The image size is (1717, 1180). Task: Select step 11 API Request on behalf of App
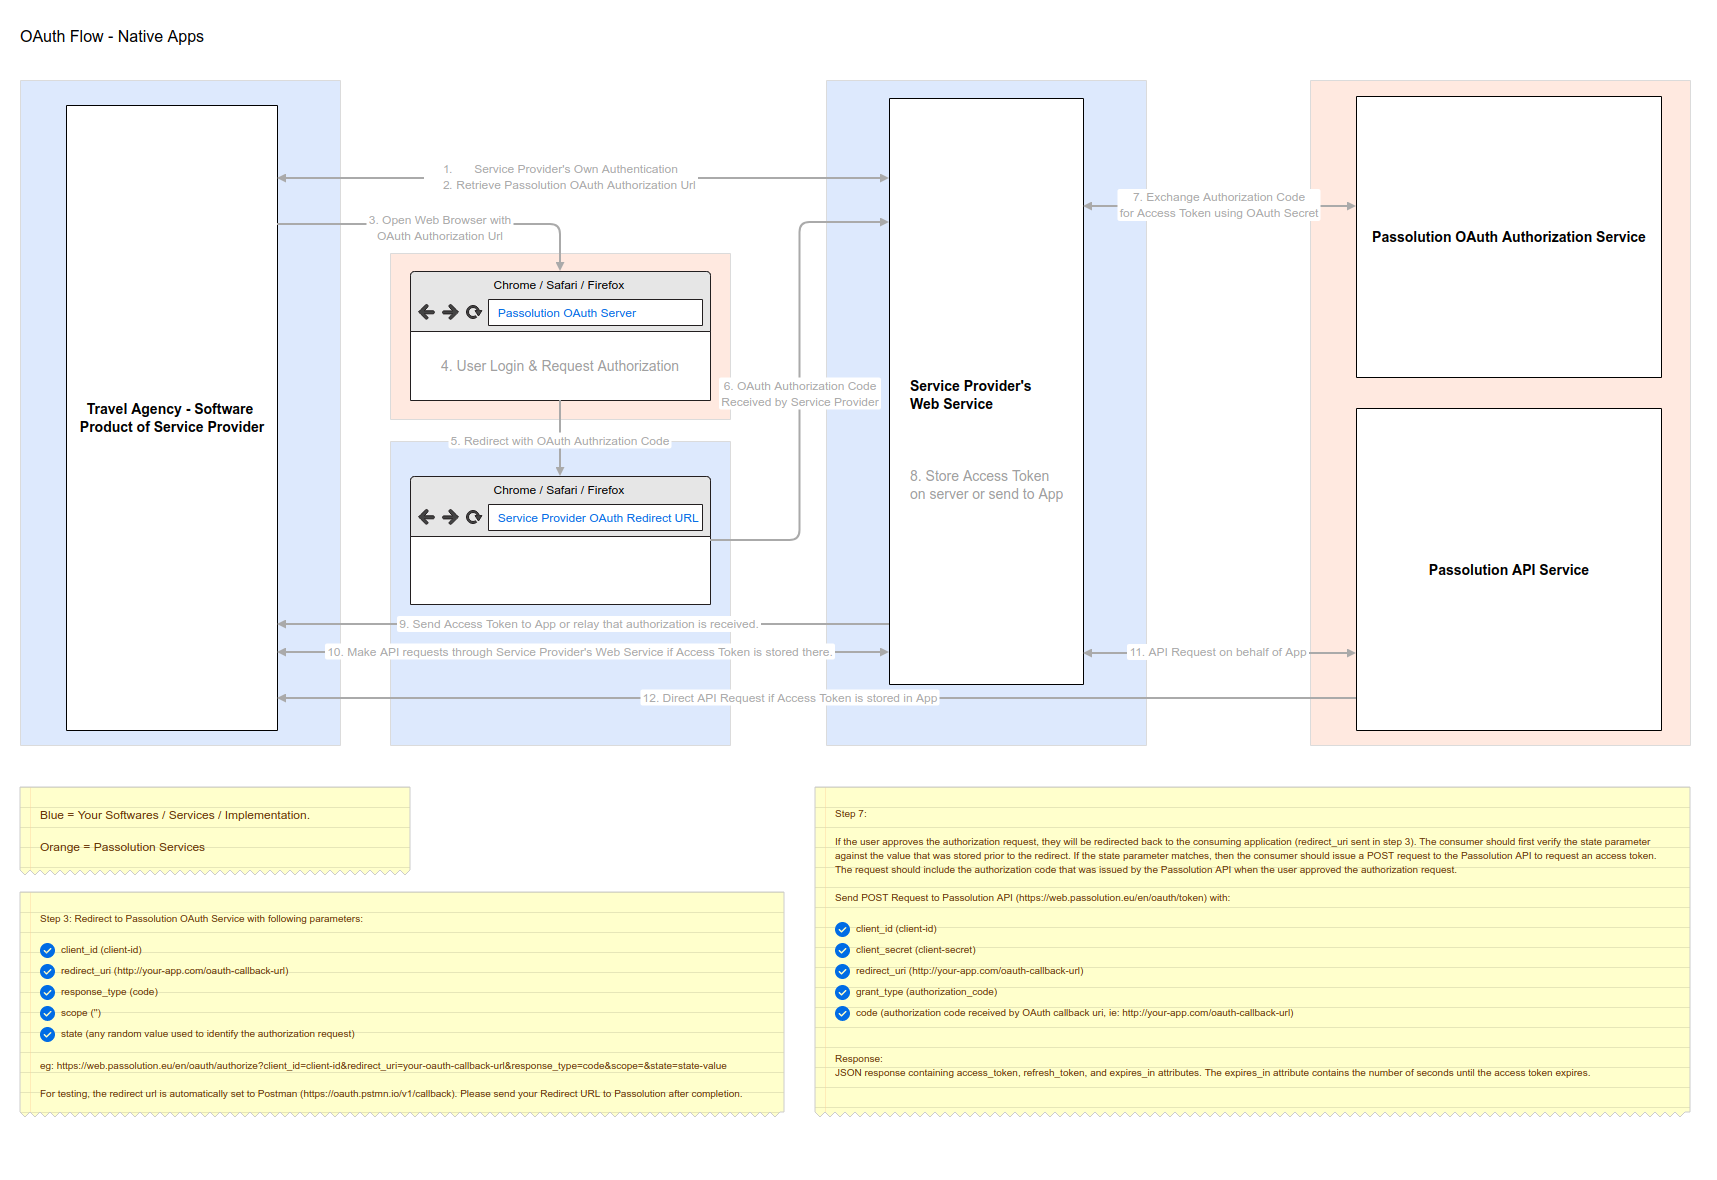[x=1218, y=652]
